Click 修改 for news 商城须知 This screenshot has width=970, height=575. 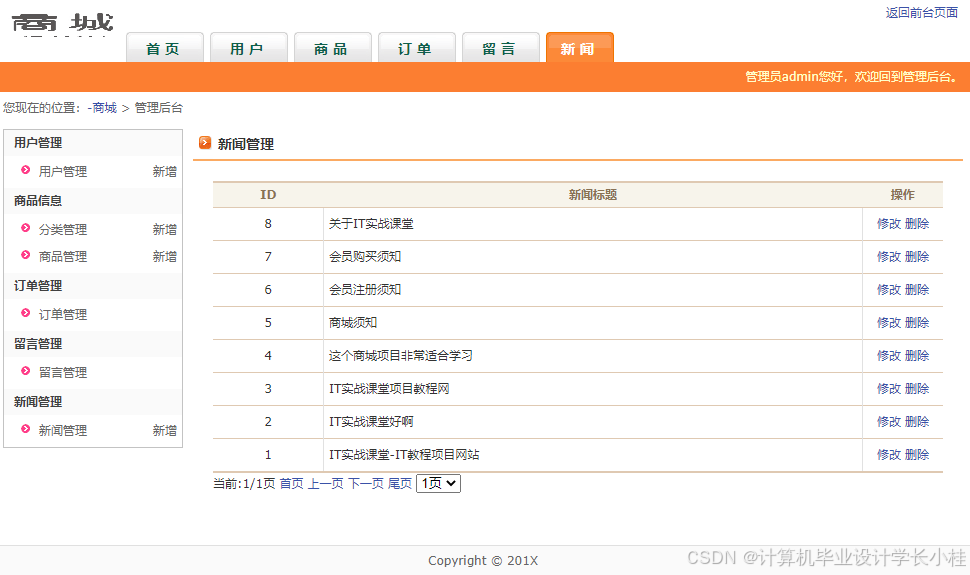point(889,322)
